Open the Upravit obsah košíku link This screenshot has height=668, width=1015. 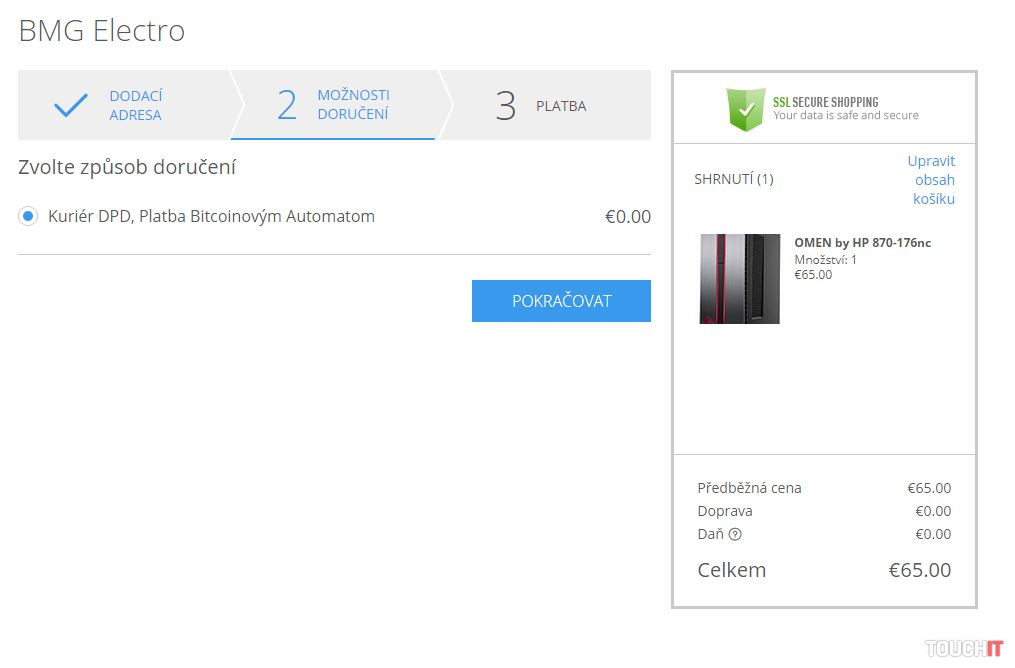(932, 180)
